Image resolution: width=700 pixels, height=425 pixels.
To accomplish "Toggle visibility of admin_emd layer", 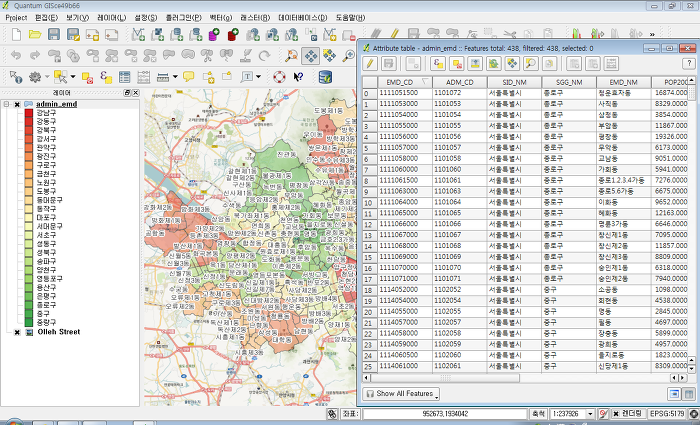I will (17, 104).
